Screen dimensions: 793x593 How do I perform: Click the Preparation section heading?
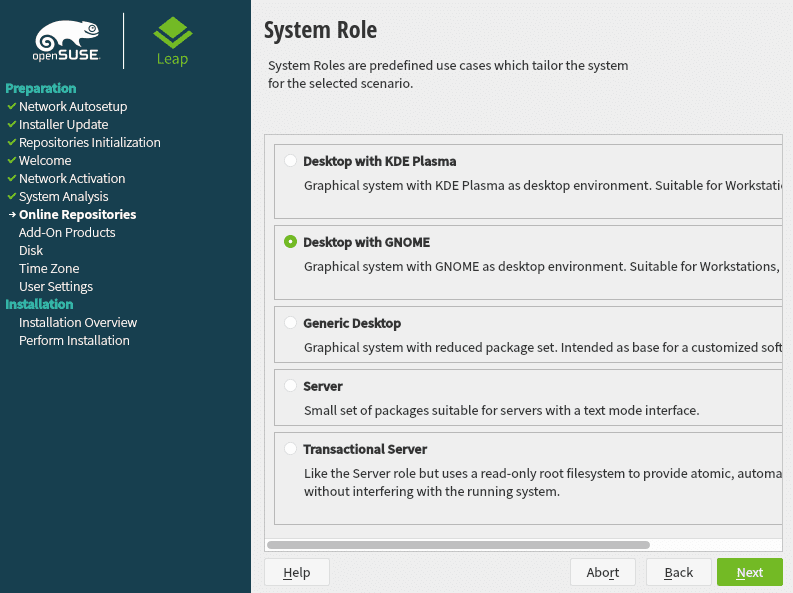click(40, 88)
